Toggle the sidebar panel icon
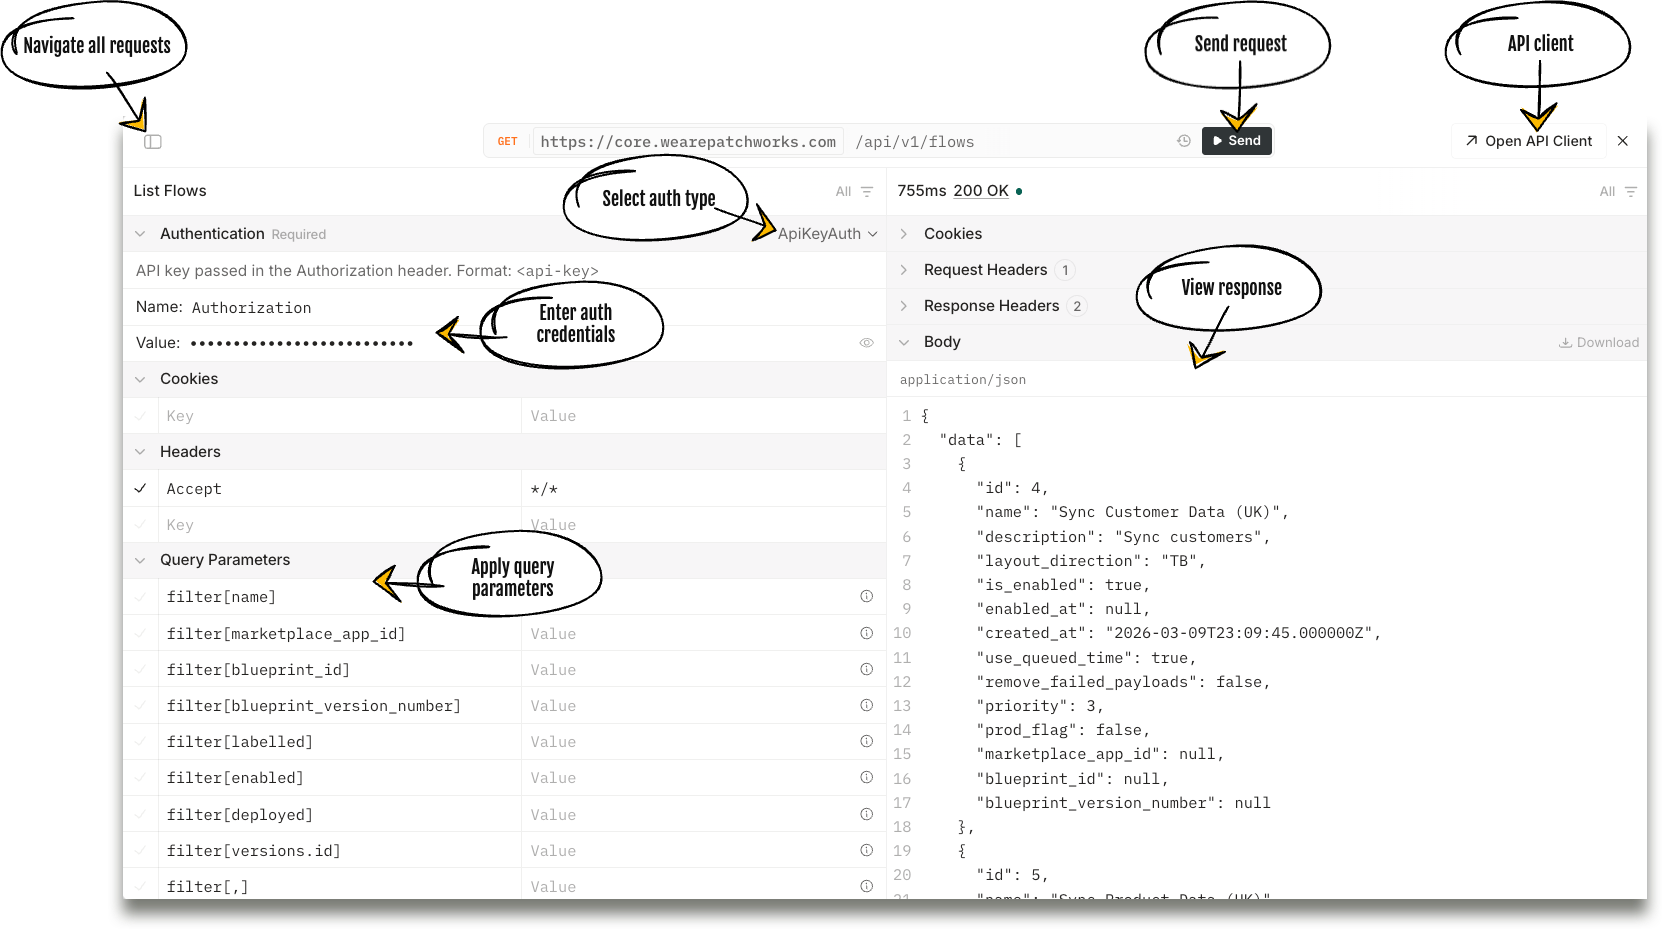 click(153, 142)
